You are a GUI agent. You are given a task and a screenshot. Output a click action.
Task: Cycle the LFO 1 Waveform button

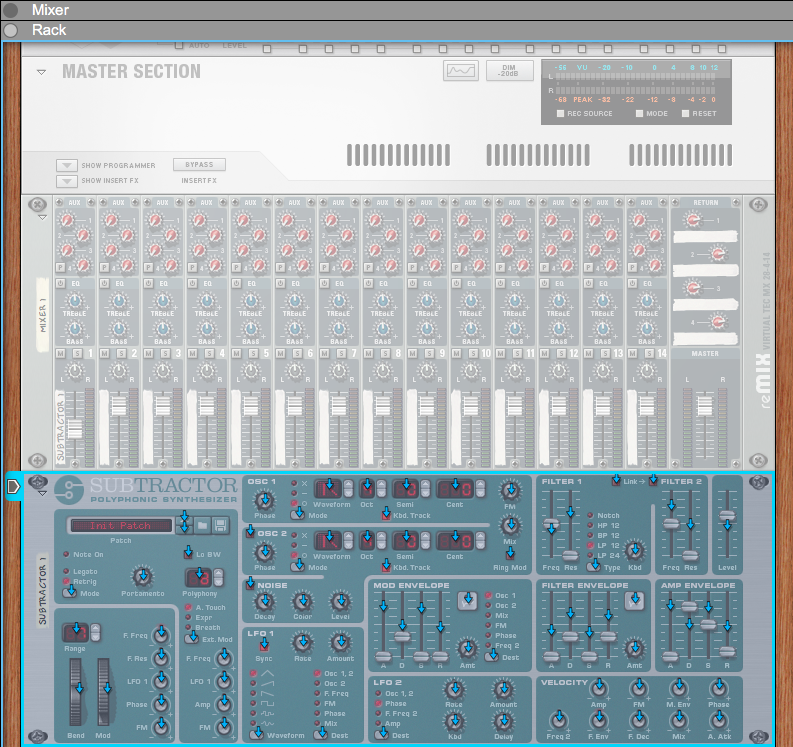pos(256,734)
